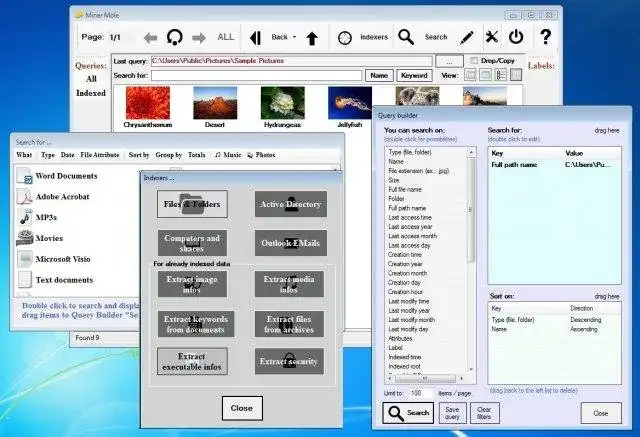This screenshot has width=640, height=437.
Task: Open Indexers via the clock icon
Action: click(x=345, y=38)
